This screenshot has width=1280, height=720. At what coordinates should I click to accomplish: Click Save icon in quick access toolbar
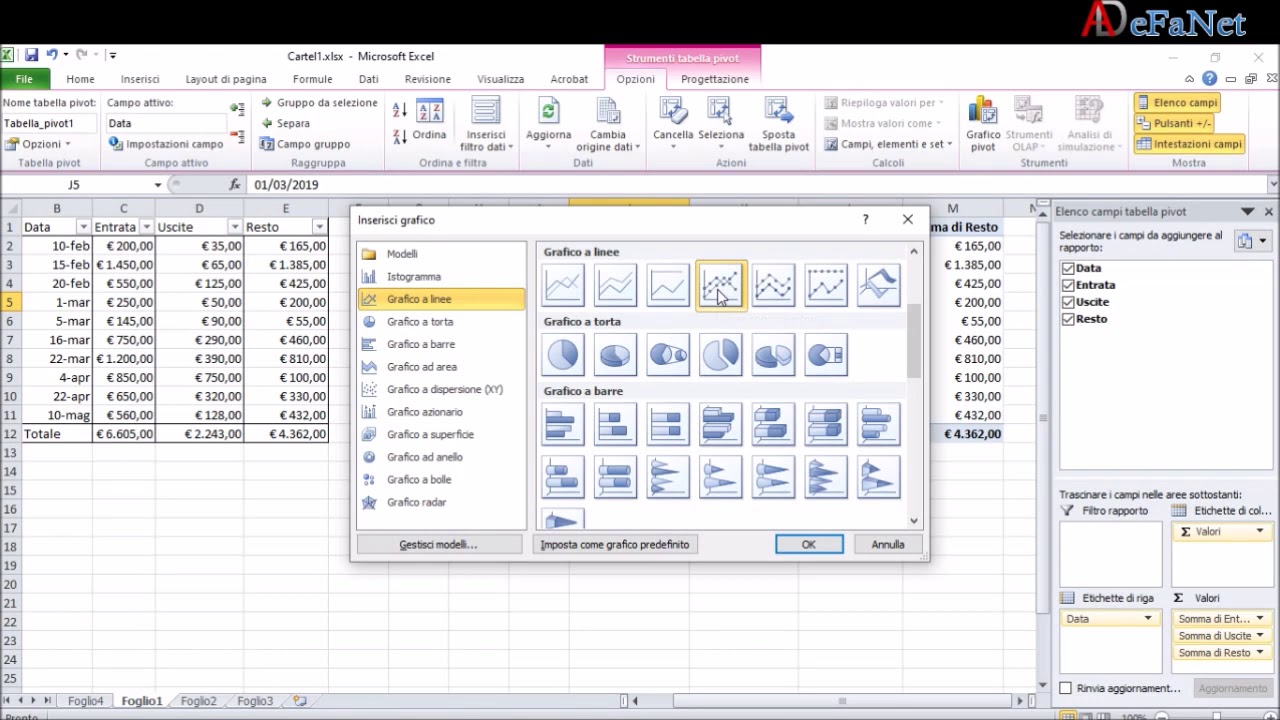pyautogui.click(x=31, y=55)
